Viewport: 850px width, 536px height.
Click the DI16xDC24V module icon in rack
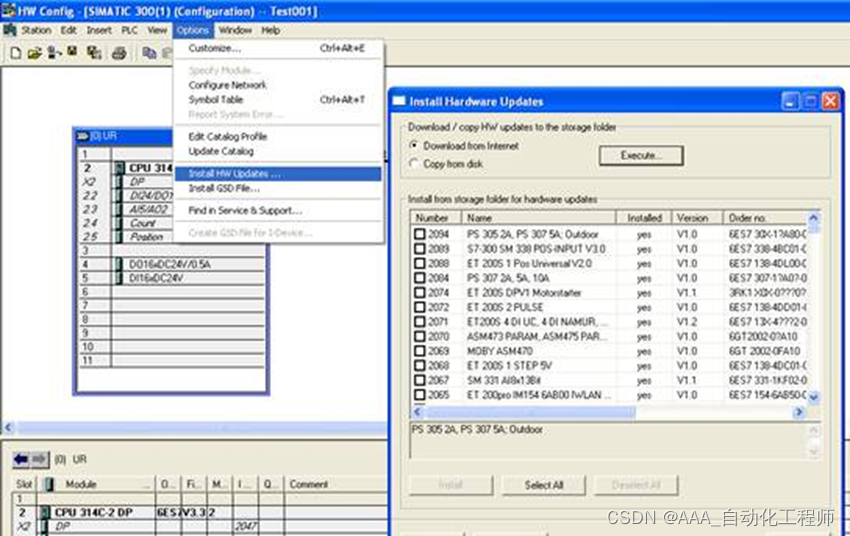pos(119,278)
